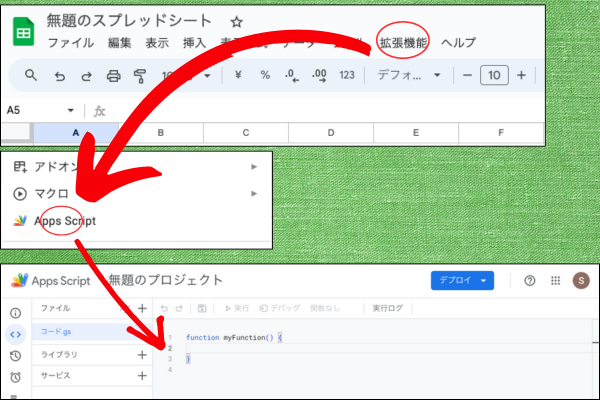Image resolution: width=600 pixels, height=400 pixels.
Task: Open the account avatar S
Action: (581, 281)
